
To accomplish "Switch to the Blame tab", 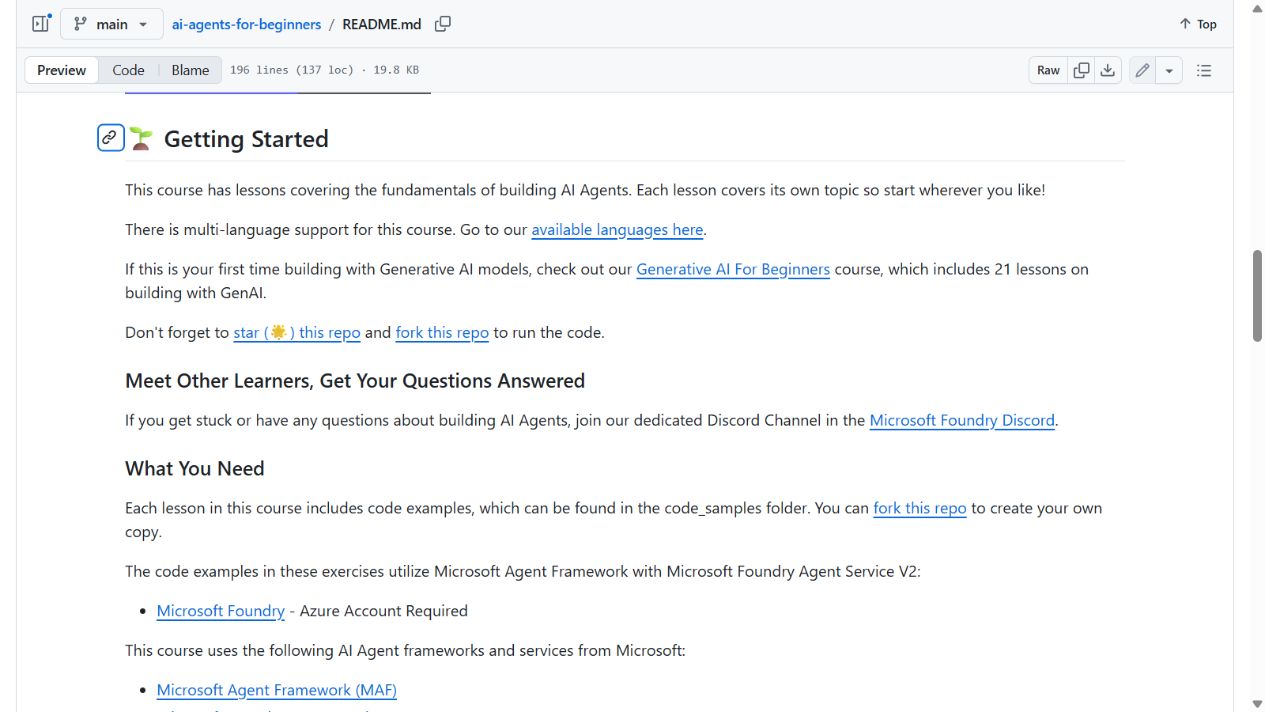I will [190, 70].
